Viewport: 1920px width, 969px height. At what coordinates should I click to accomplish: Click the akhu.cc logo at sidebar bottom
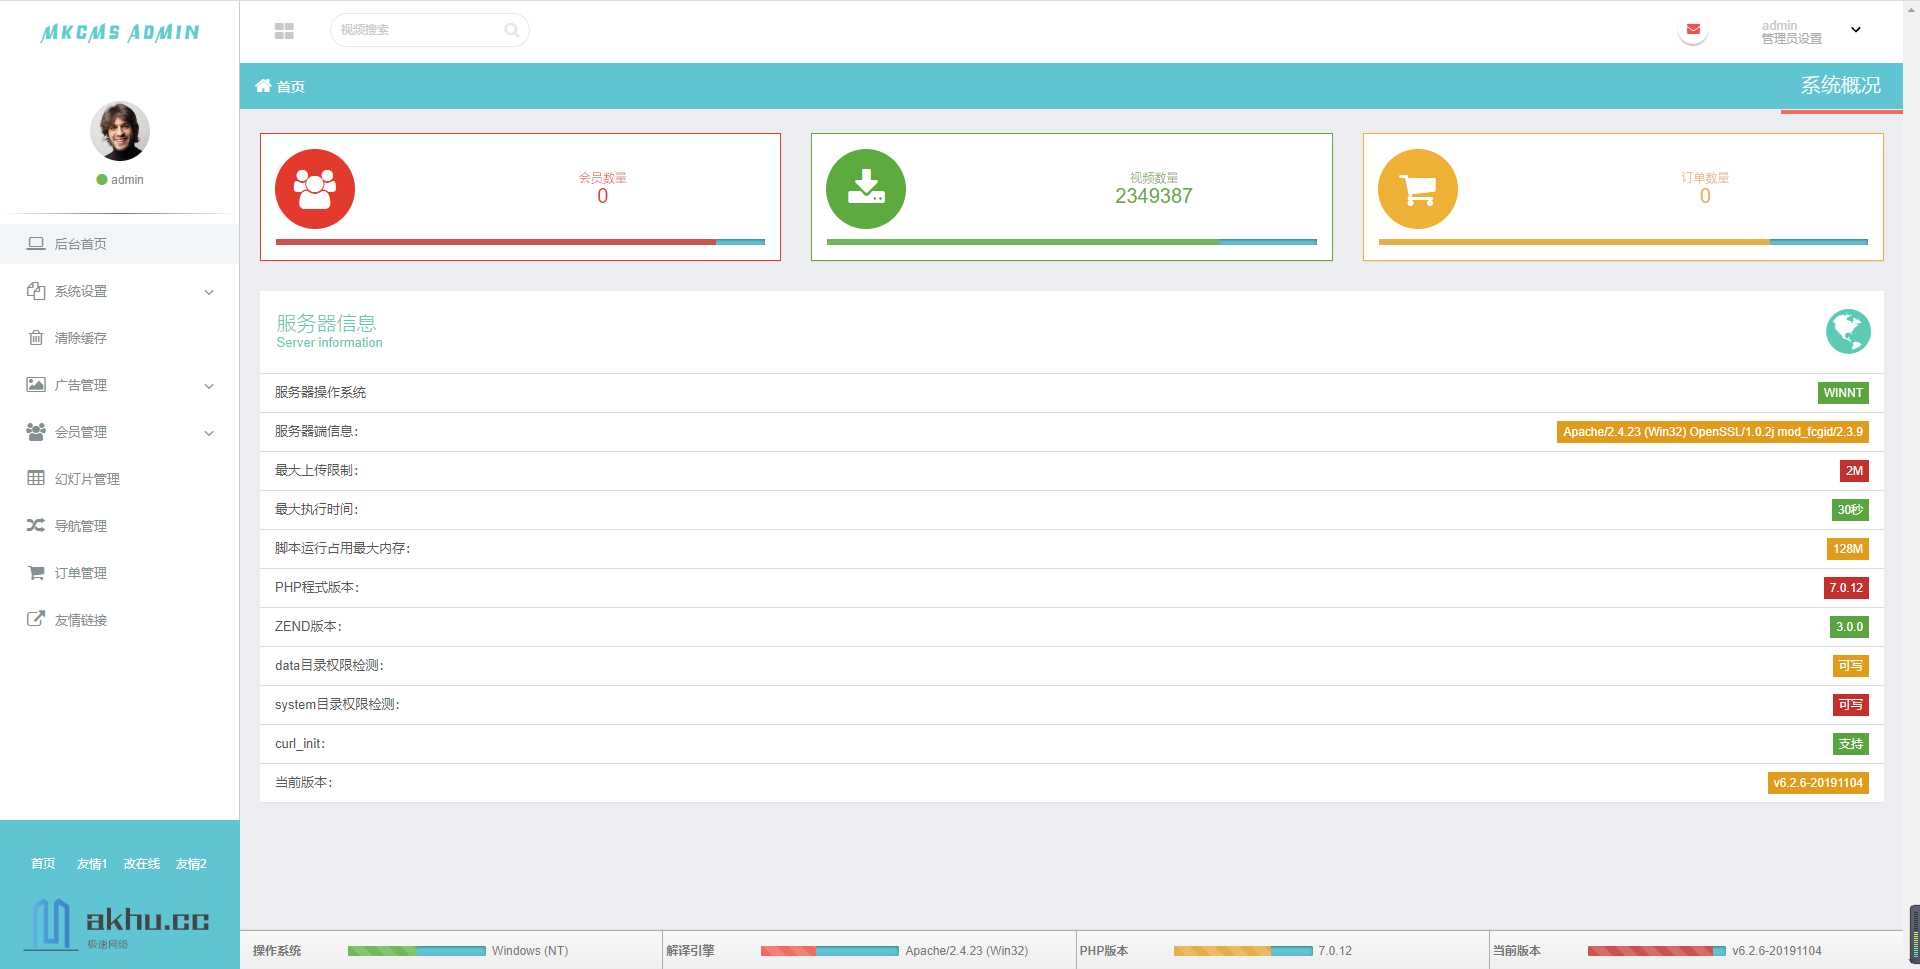pos(119,924)
